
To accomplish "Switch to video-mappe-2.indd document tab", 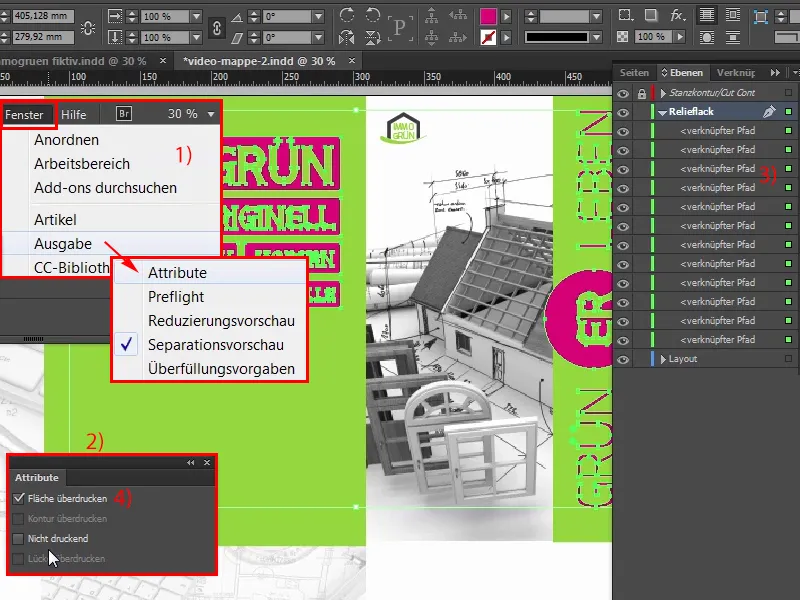I will click(259, 61).
